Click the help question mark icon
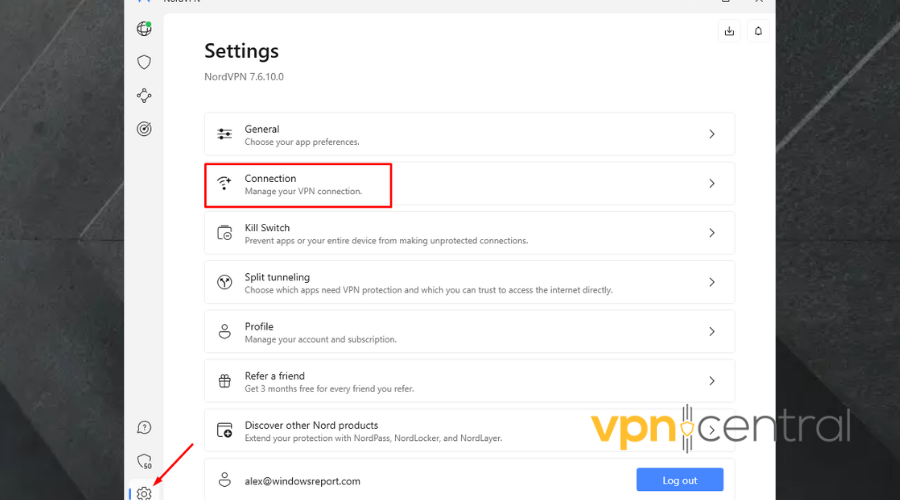The image size is (900, 500). pos(144,428)
